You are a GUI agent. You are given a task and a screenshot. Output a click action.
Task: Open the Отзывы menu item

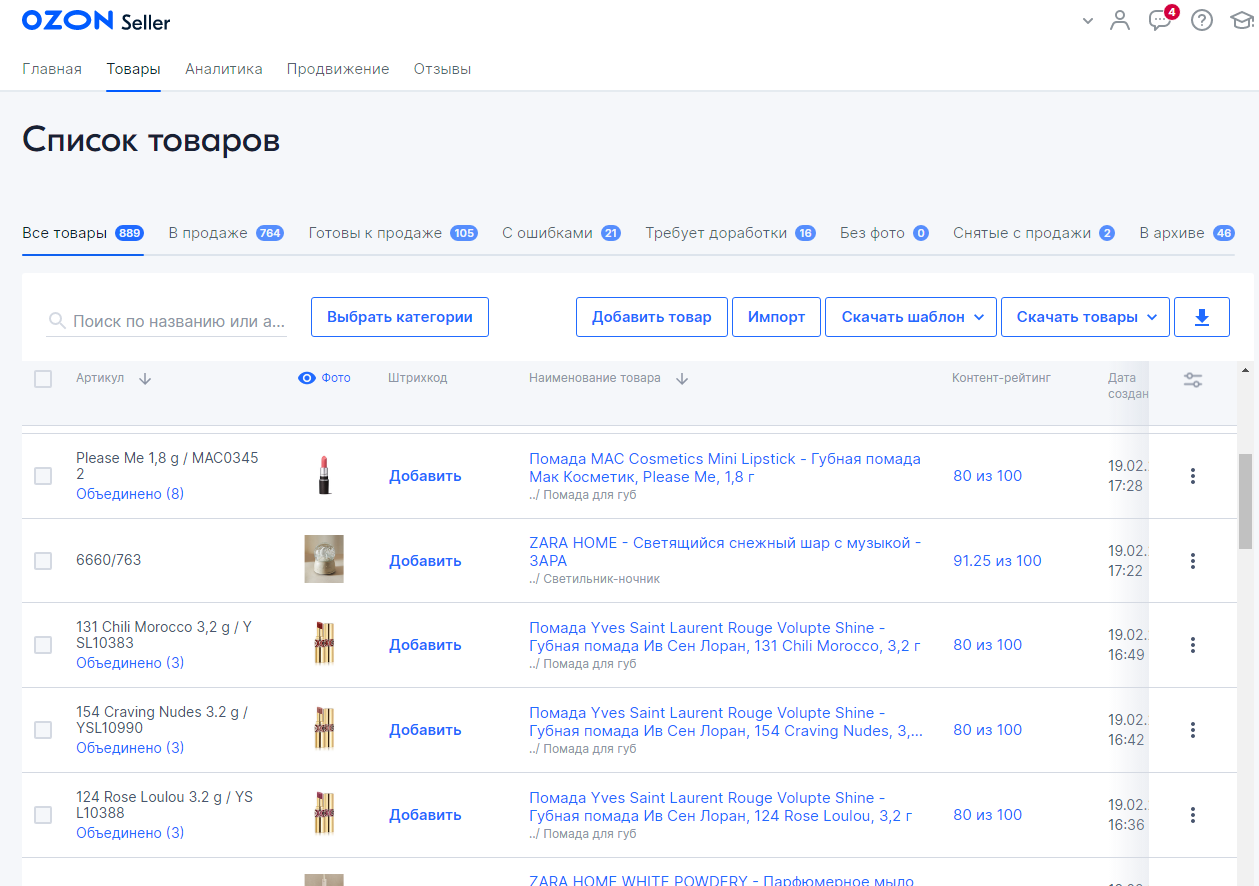coord(442,69)
